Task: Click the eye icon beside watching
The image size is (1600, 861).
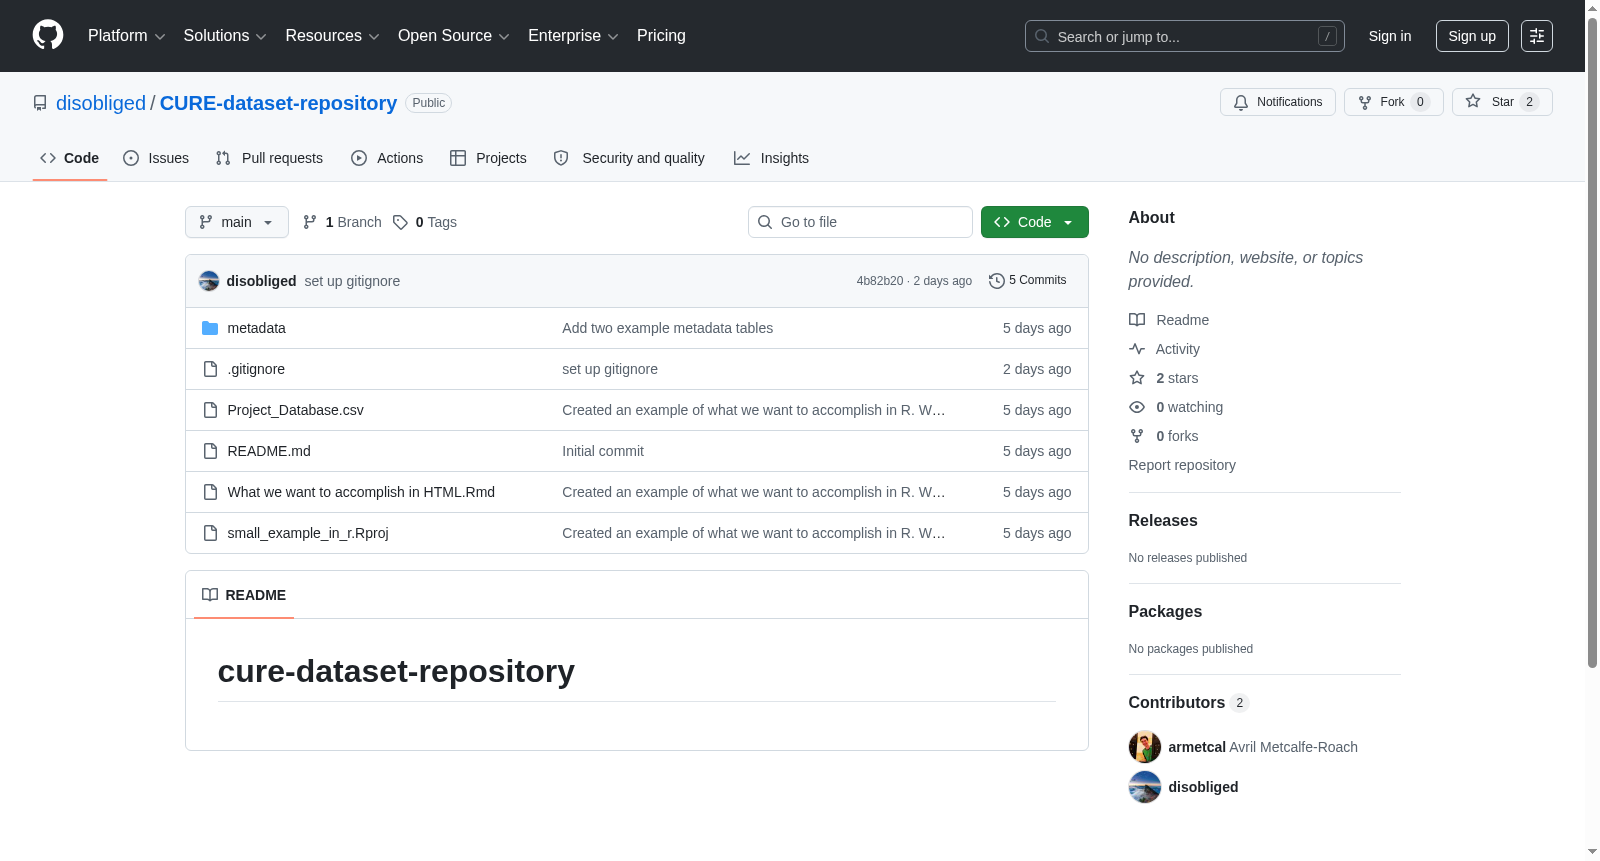Action: tap(1137, 407)
